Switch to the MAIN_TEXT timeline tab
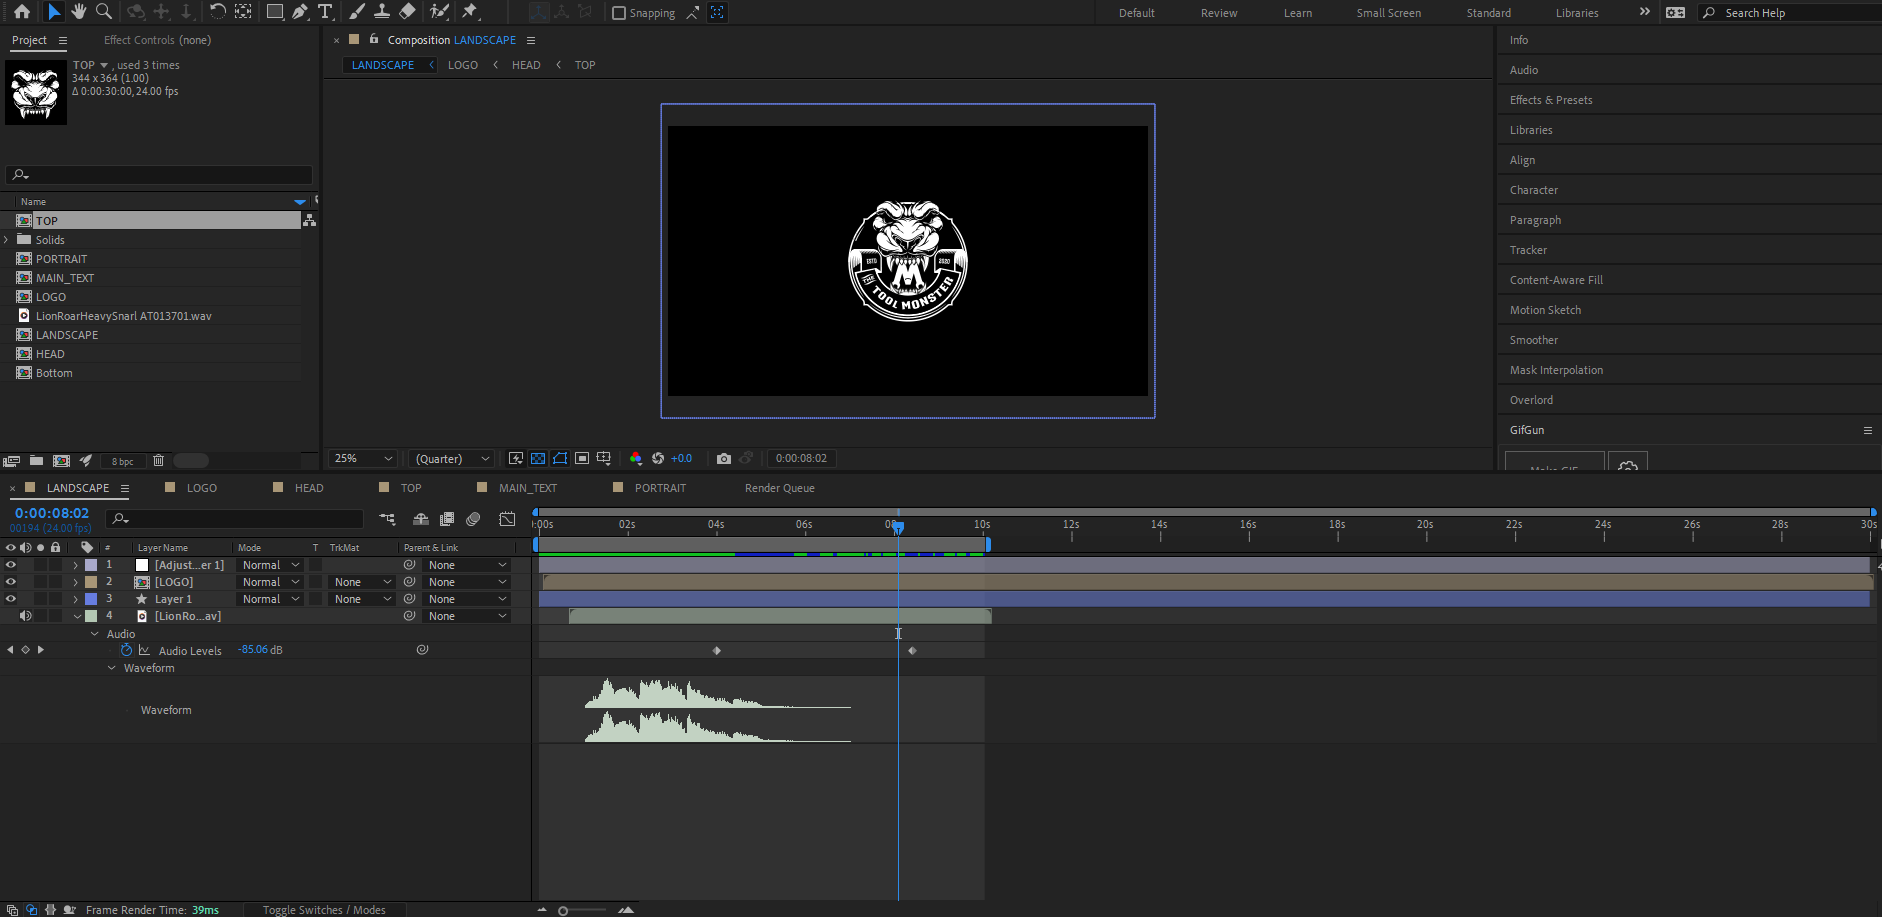This screenshot has height=917, width=1882. 528,488
